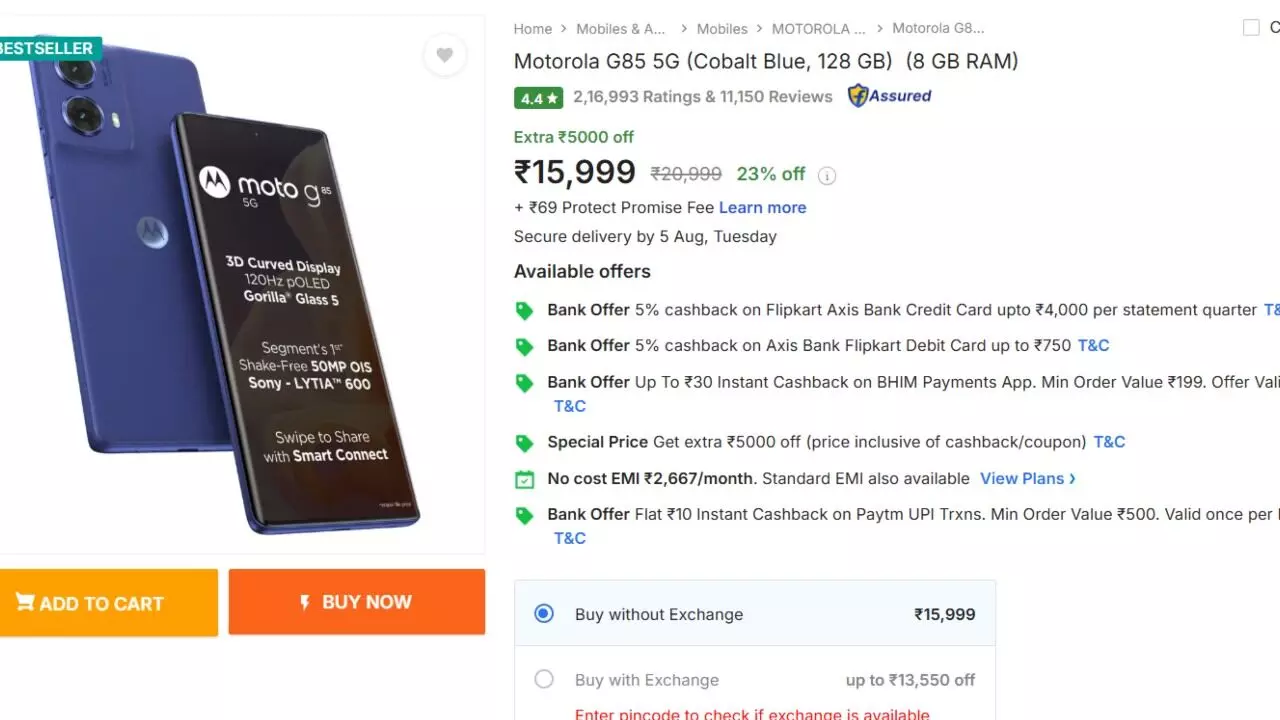Viewport: 1280px width, 720px height.
Task: Click the No cost EMI calendar icon
Action: (x=524, y=479)
